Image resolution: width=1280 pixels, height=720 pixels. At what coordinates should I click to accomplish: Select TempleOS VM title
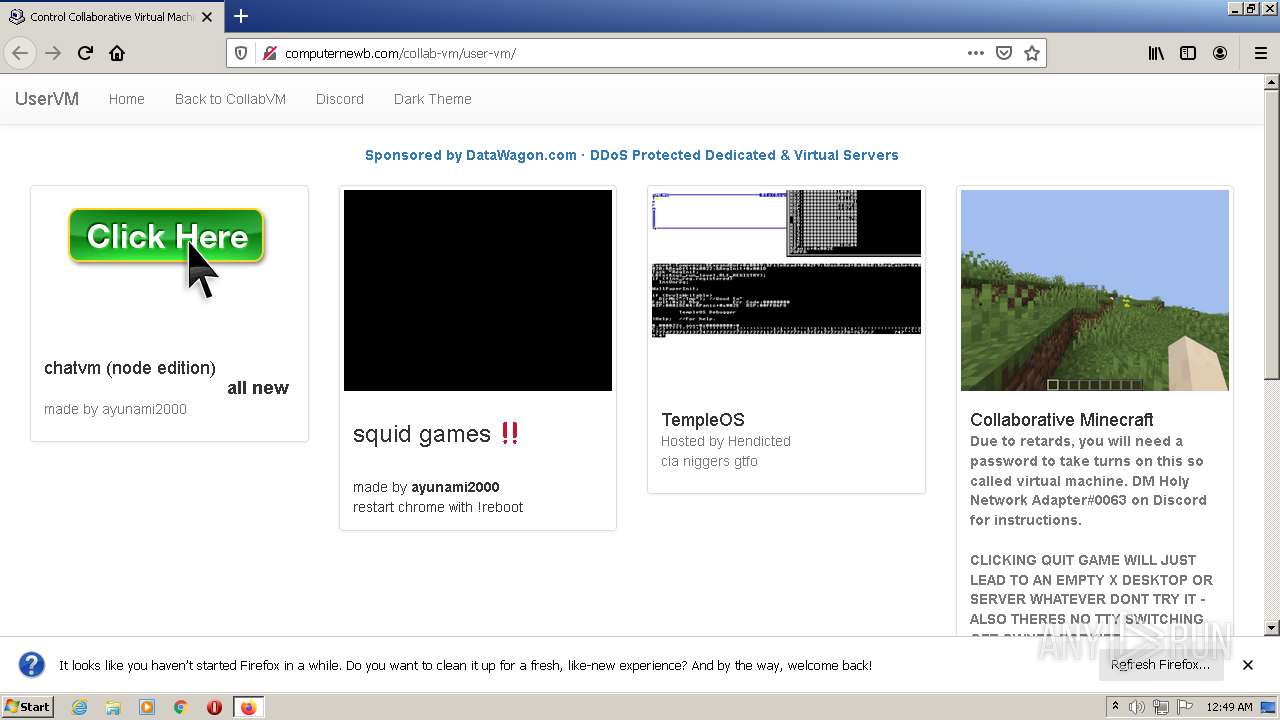[703, 420]
